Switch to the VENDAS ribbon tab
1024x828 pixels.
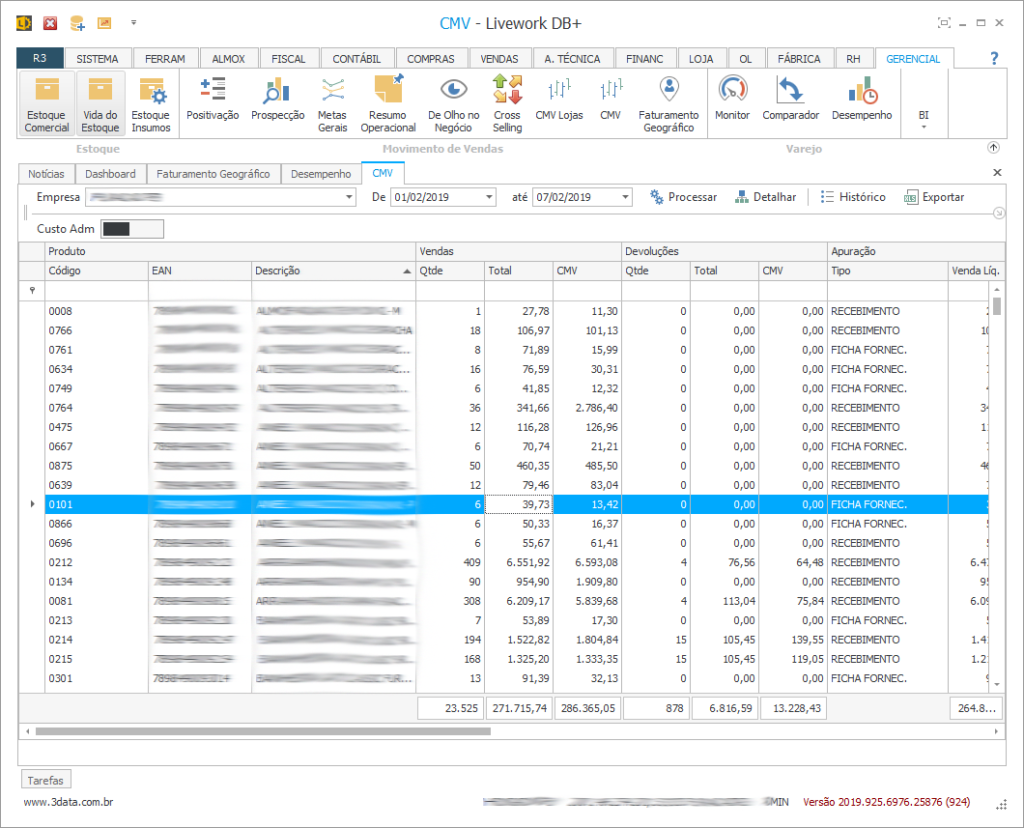point(499,59)
